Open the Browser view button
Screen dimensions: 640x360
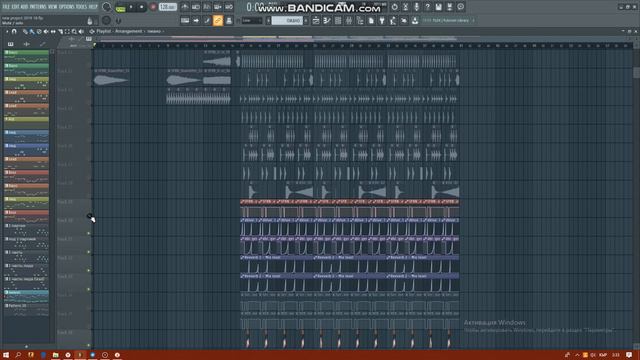tap(360, 20)
